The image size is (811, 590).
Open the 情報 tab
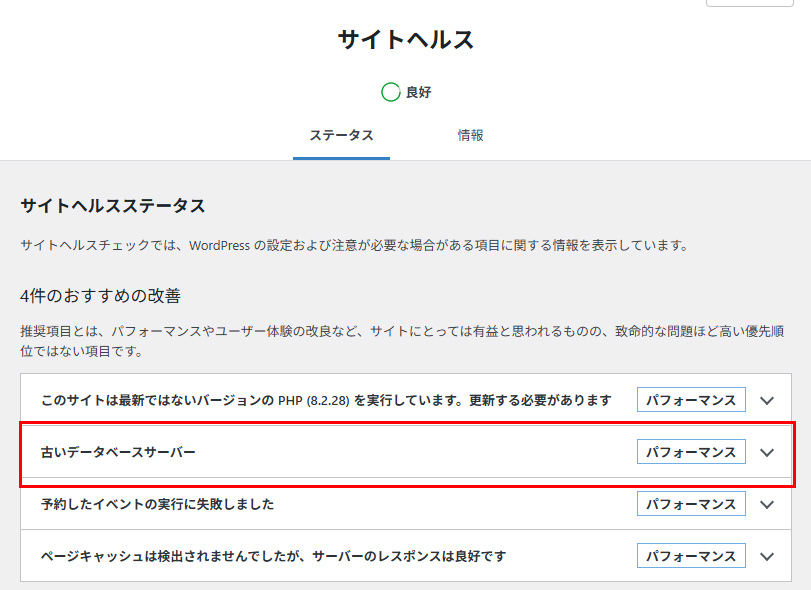coord(471,136)
